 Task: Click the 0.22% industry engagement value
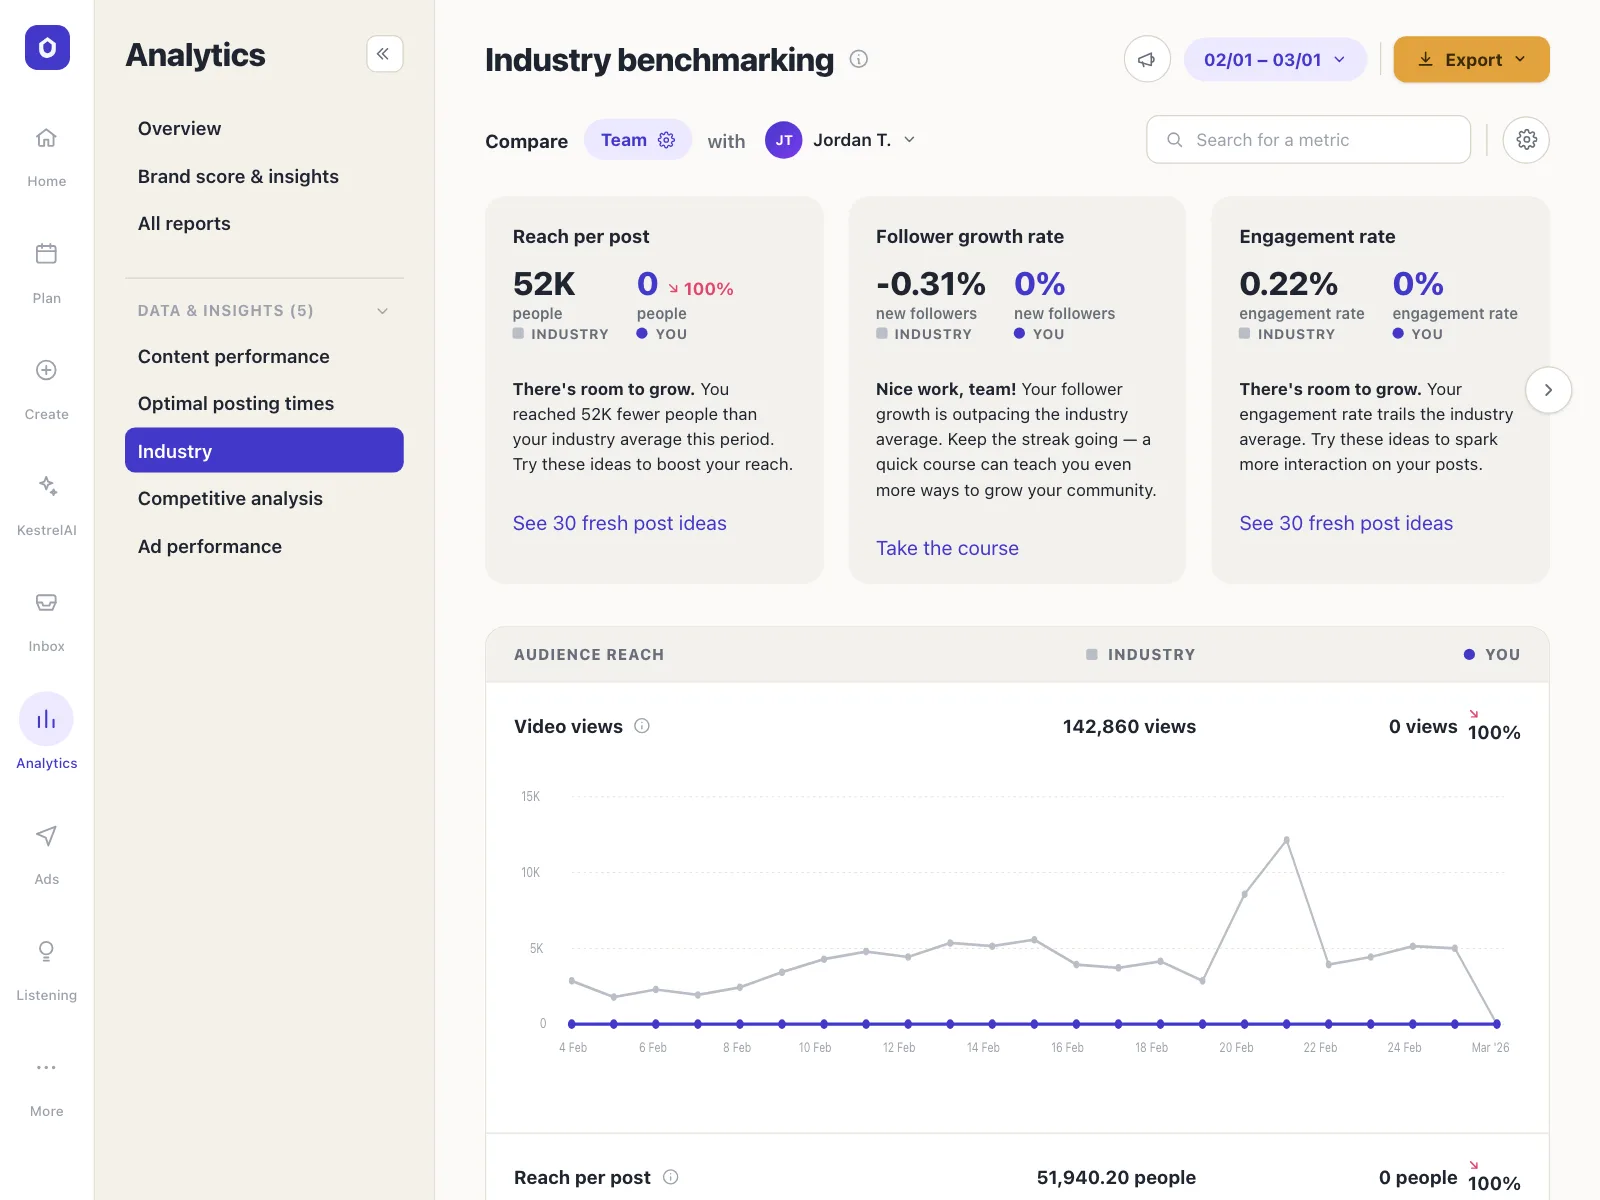click(1288, 284)
